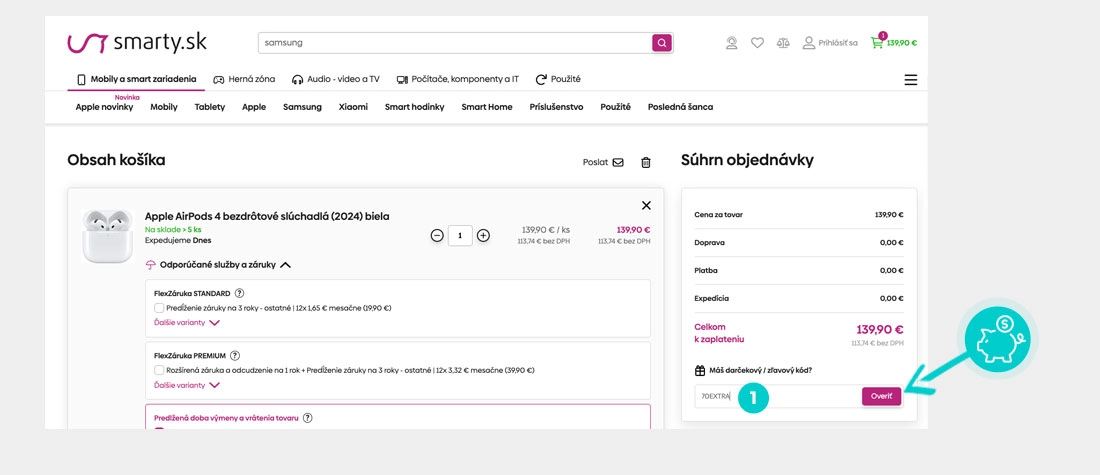Open the Smart Home submenu item
This screenshot has width=1100, height=475.
pyautogui.click(x=487, y=107)
